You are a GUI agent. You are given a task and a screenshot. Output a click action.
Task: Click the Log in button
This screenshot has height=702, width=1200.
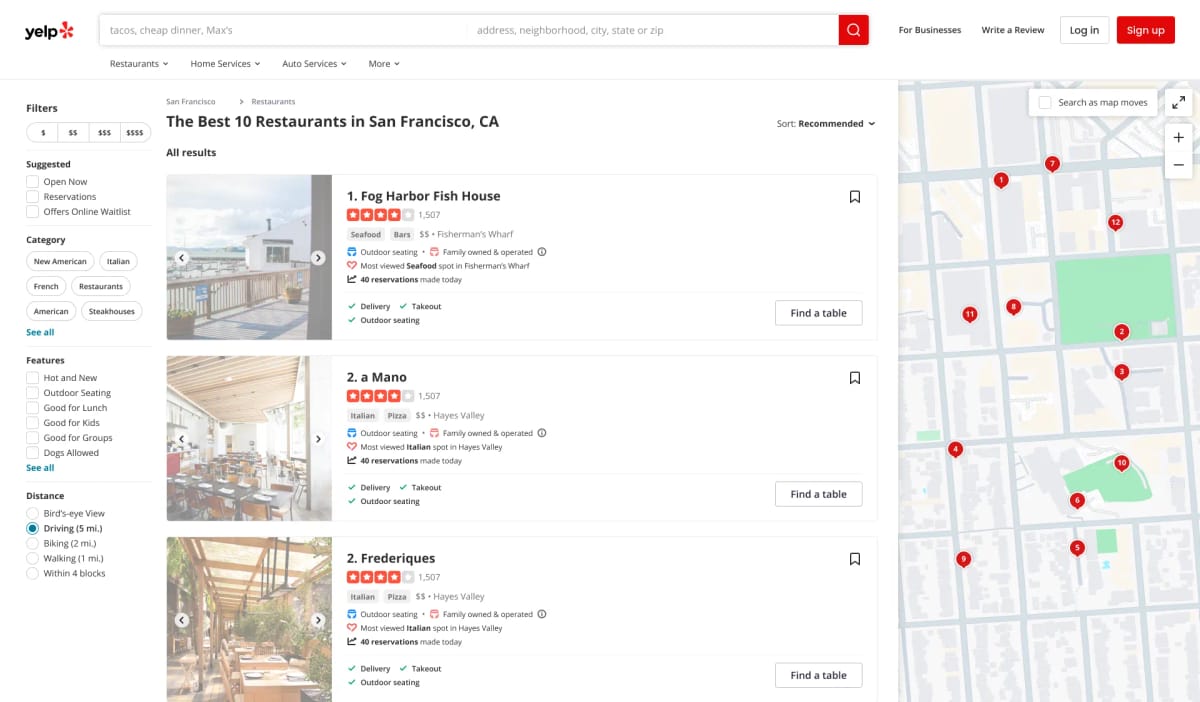pos(1084,30)
